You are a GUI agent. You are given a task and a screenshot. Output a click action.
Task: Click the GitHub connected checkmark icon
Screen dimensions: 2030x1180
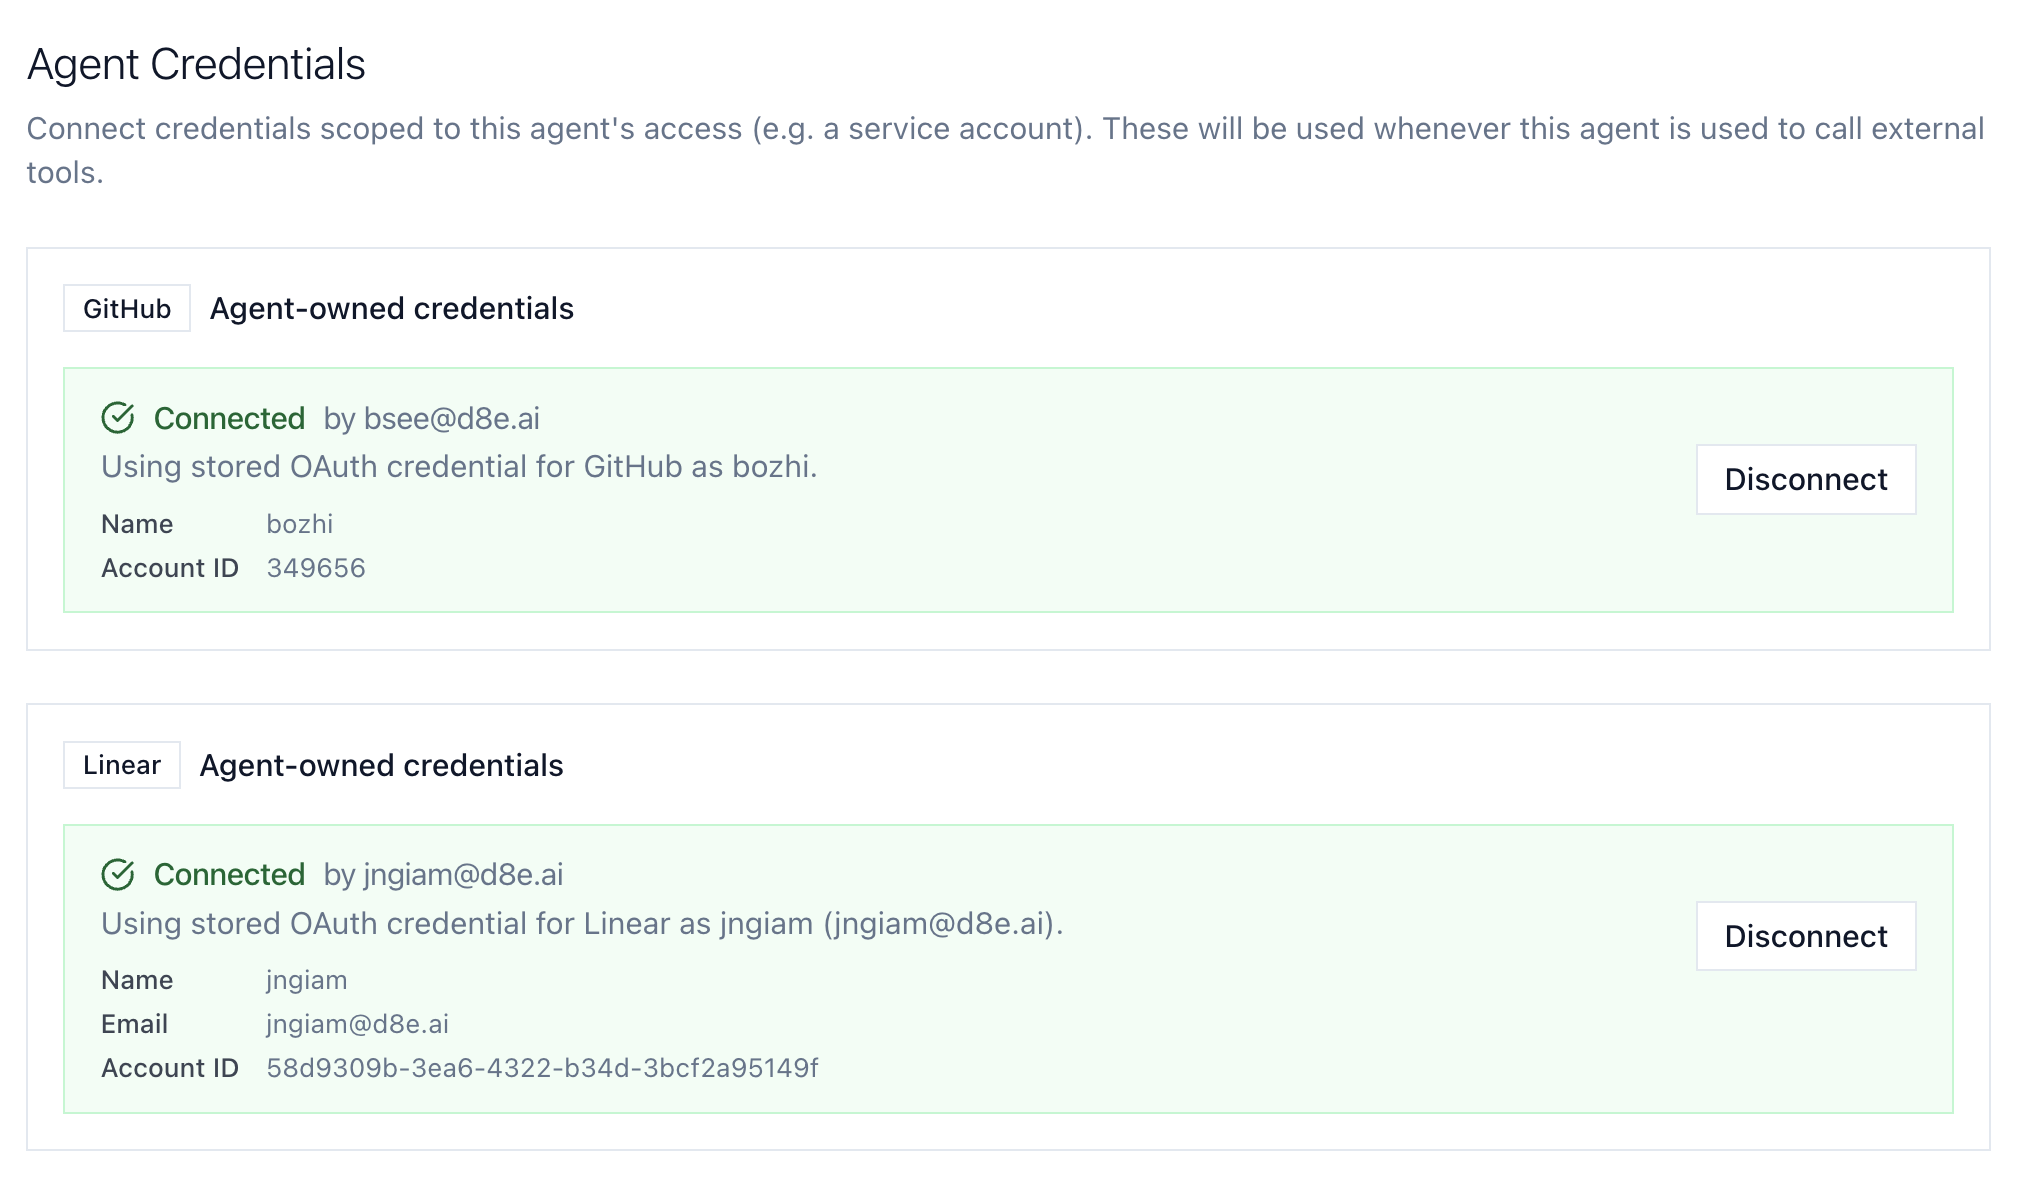pos(118,418)
